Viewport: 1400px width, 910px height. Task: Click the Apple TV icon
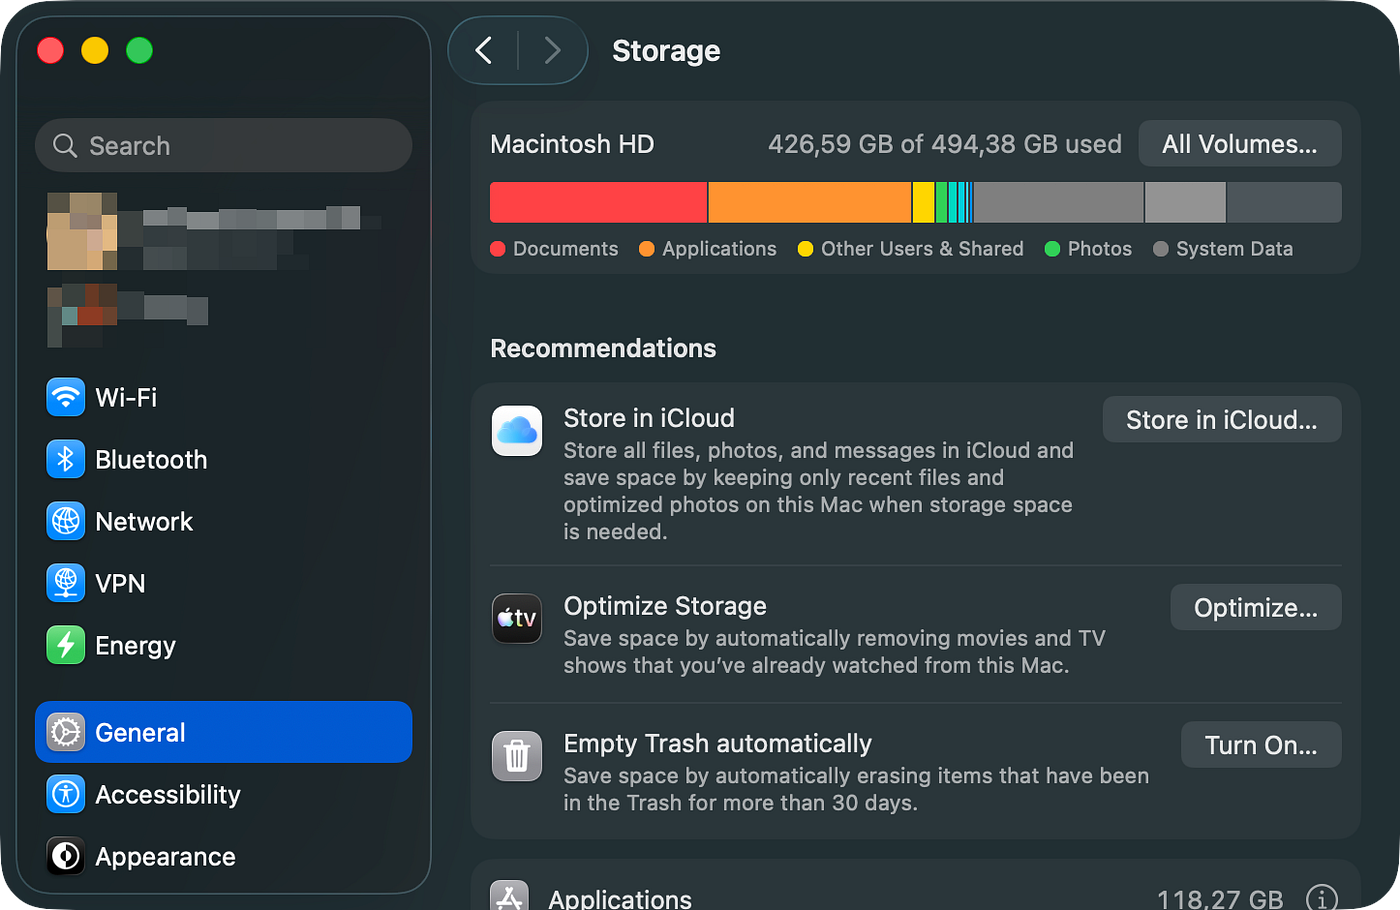click(517, 619)
